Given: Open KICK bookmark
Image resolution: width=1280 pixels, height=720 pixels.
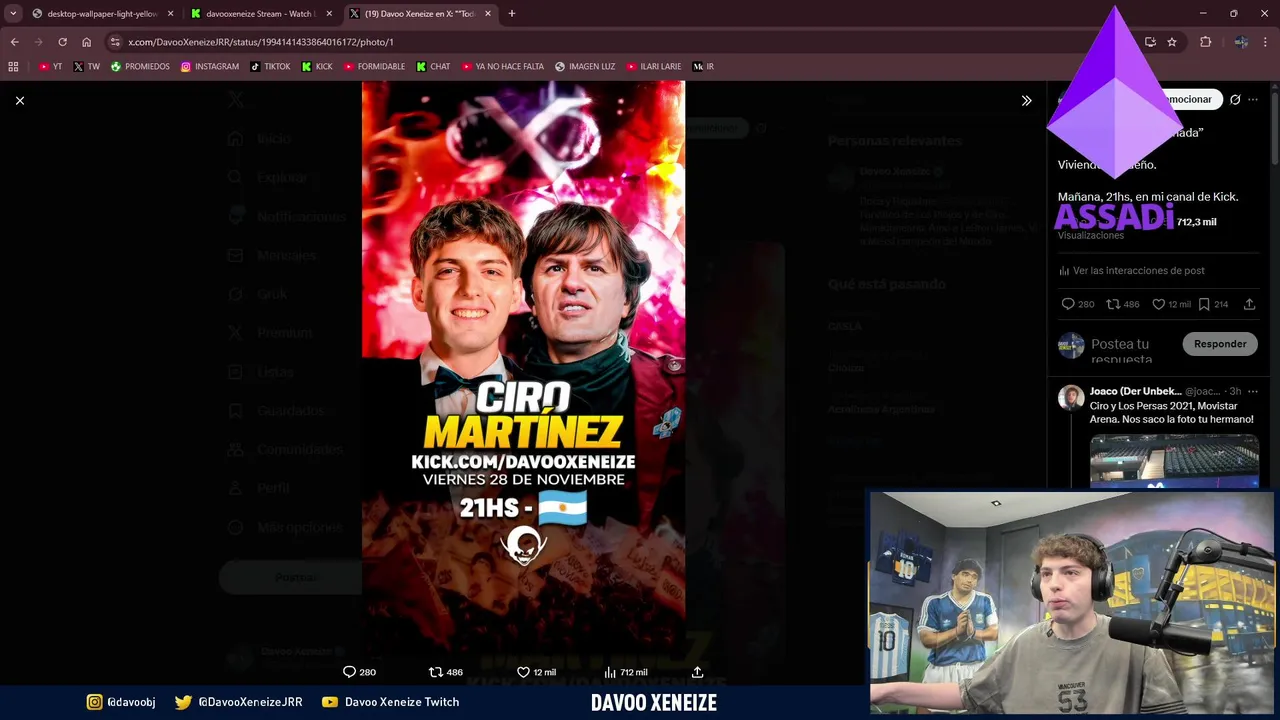Looking at the screenshot, I should click(317, 67).
